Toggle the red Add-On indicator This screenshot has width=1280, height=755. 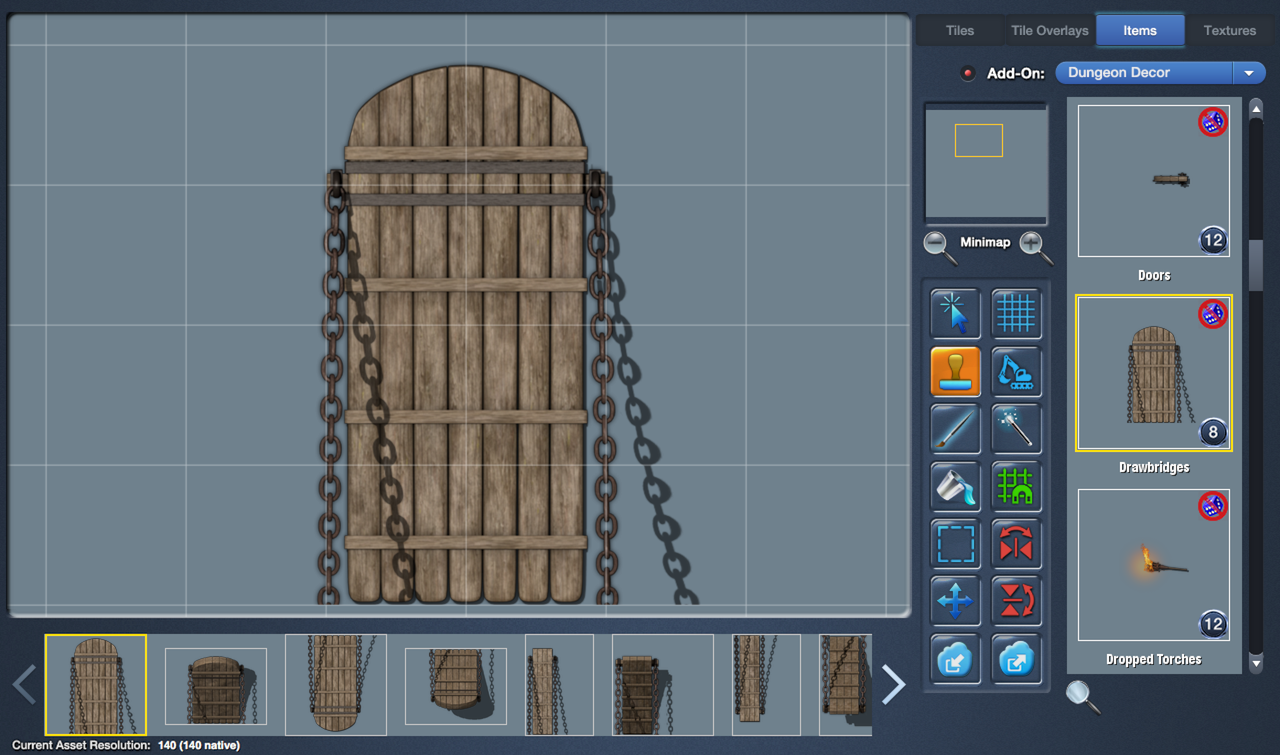(x=967, y=73)
